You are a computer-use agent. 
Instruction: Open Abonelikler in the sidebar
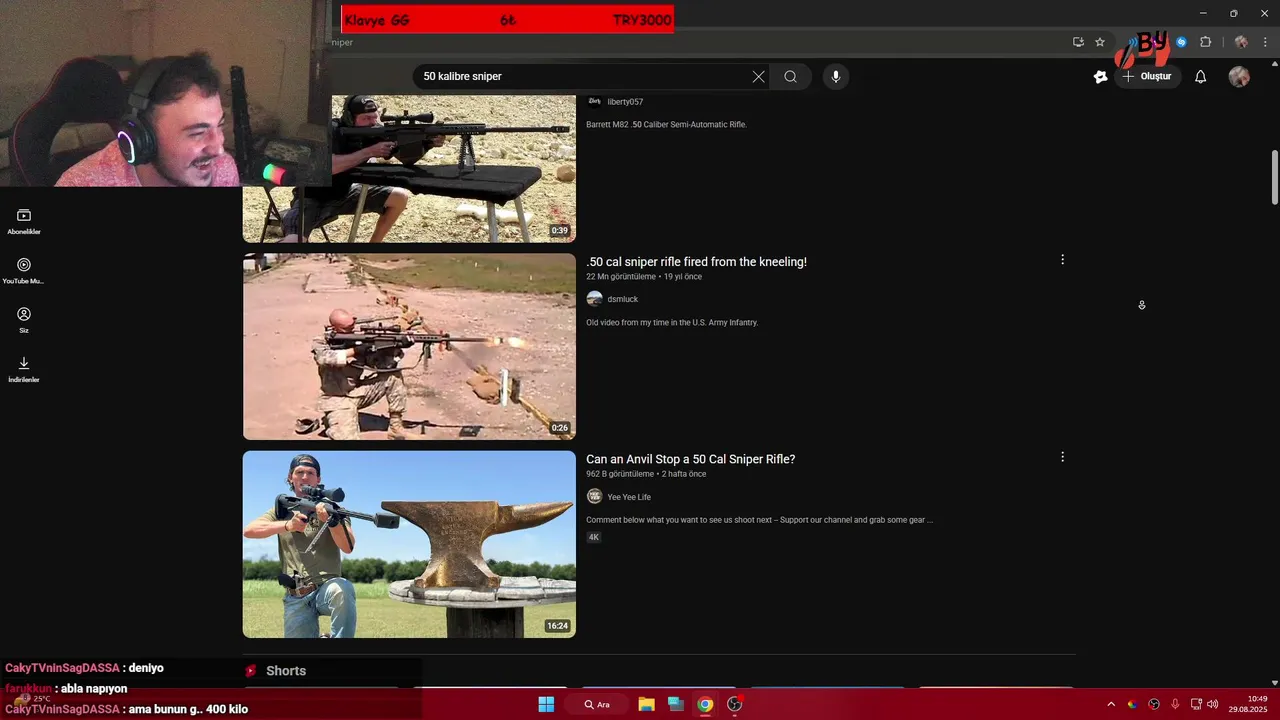(x=24, y=222)
